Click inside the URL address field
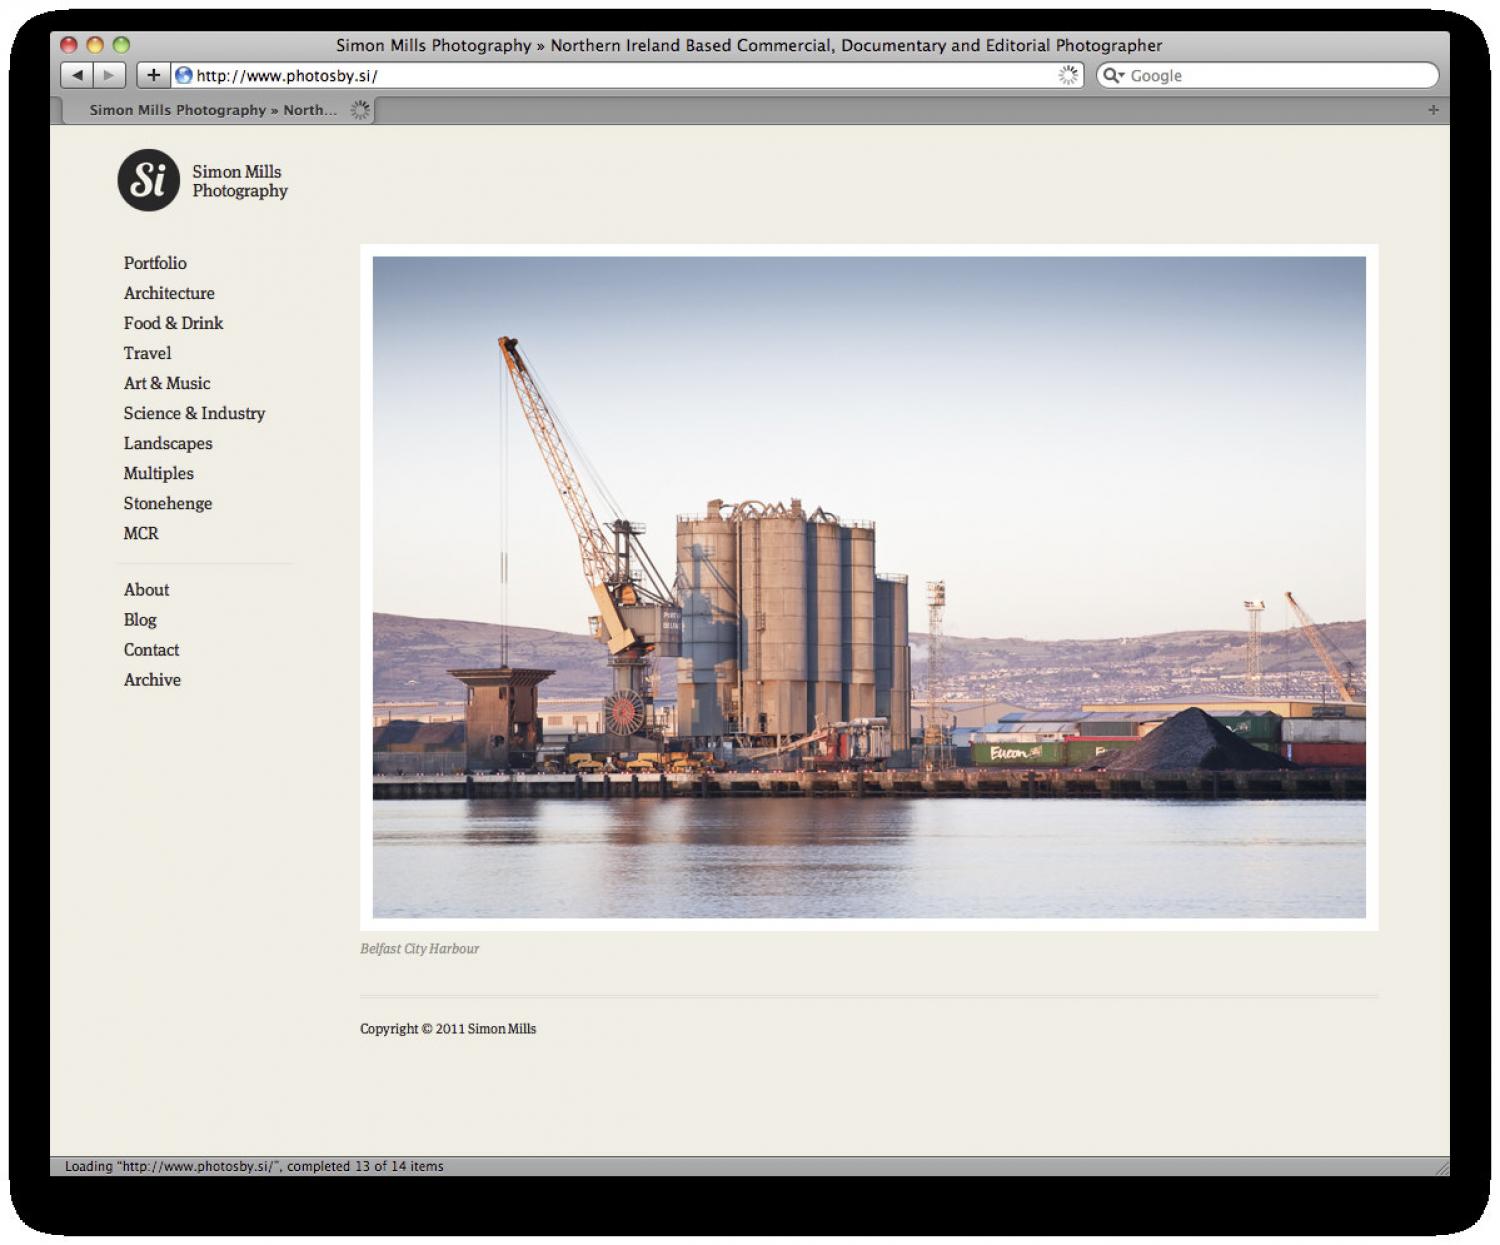Screen dimensions: 1500x1245 (x=620, y=75)
